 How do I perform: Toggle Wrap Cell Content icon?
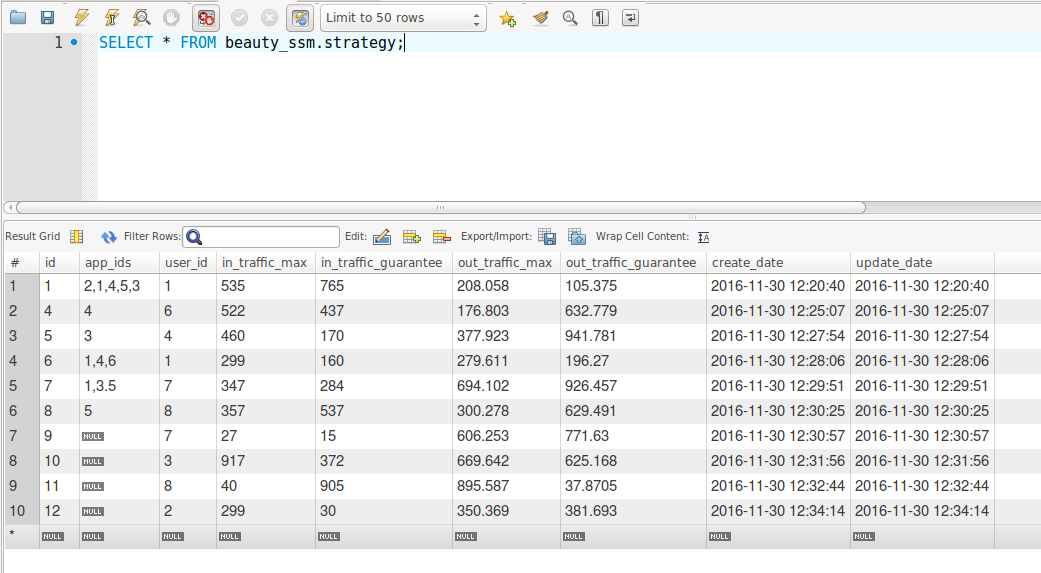(x=704, y=237)
